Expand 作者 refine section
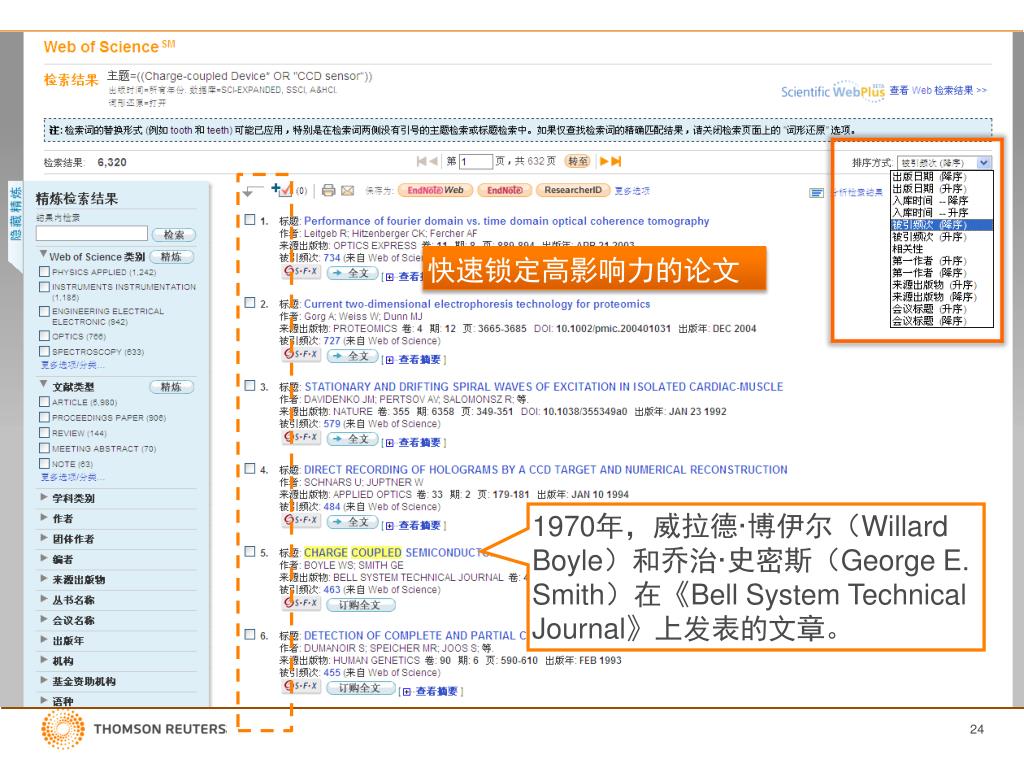 (x=43, y=517)
